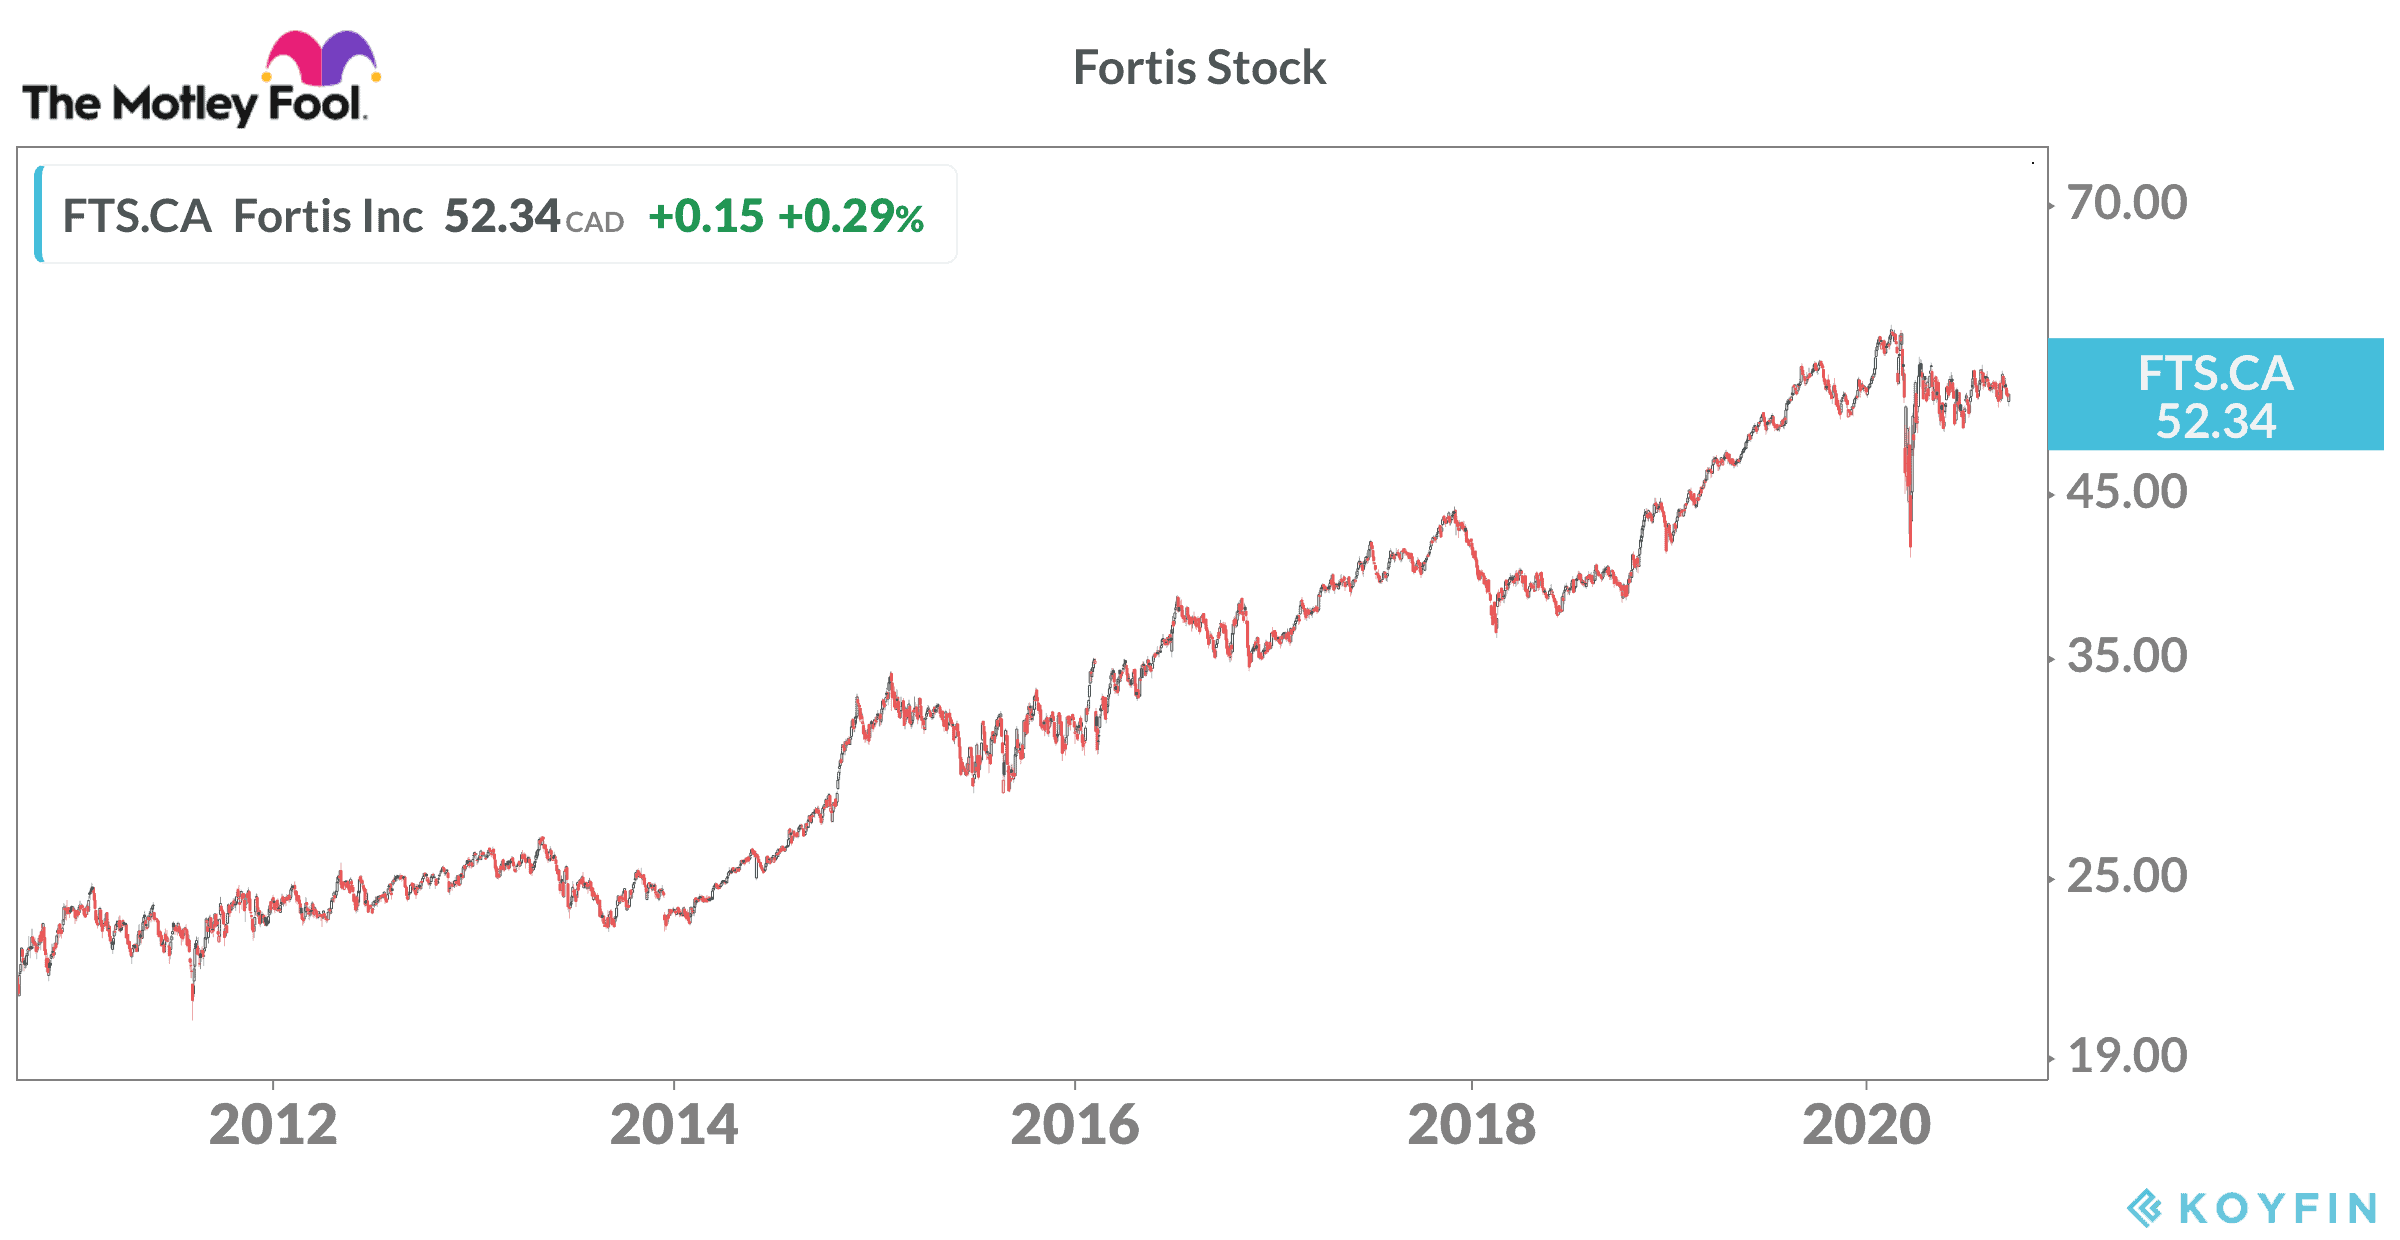
Task: Click the 70.00 y-axis price label
Action: (2127, 203)
